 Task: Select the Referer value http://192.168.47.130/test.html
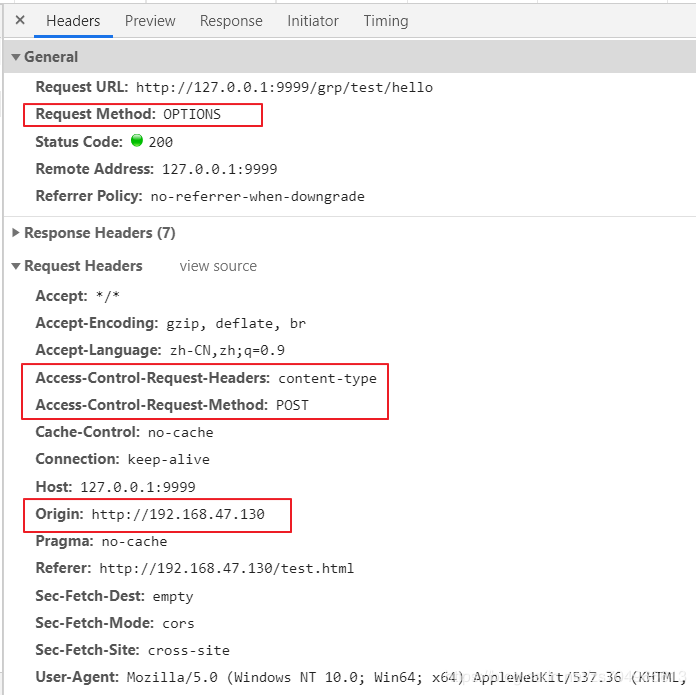[227, 569]
